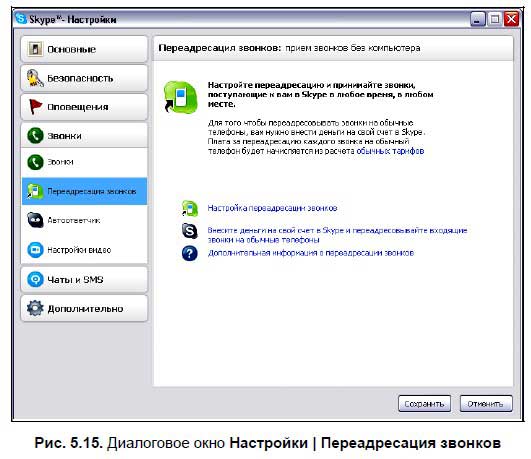This screenshot has width=531, height=459.
Task: Open the обычных тарифов link
Action: coord(390,151)
